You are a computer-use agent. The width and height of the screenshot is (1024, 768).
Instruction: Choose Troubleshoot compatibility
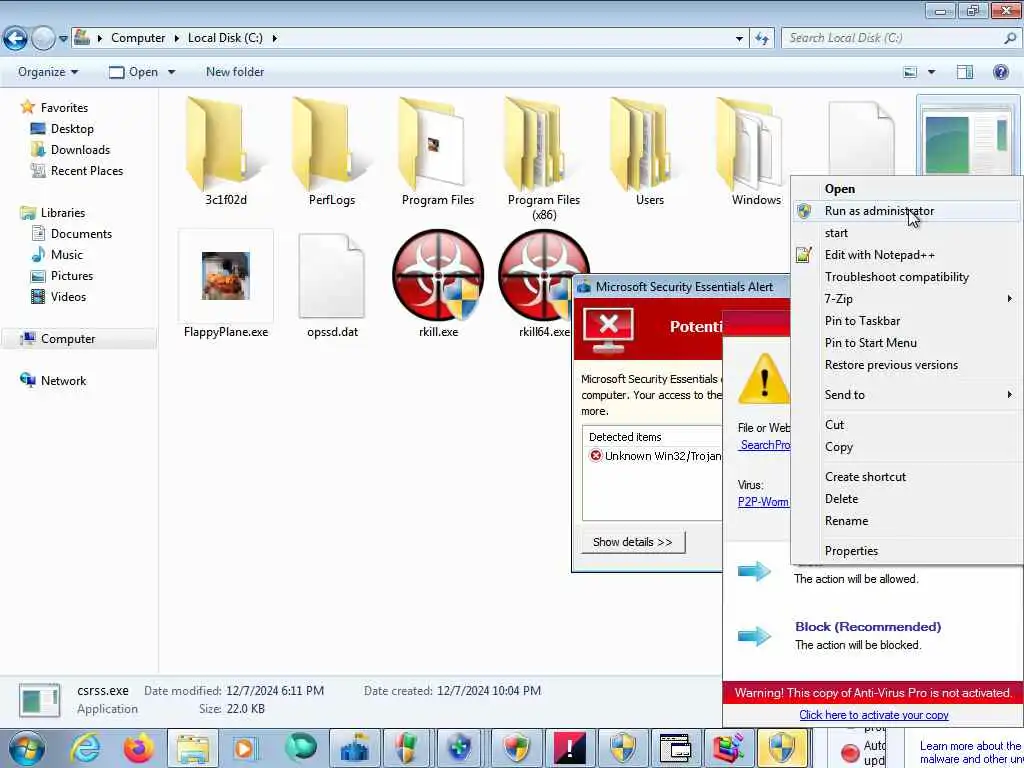pos(906,277)
